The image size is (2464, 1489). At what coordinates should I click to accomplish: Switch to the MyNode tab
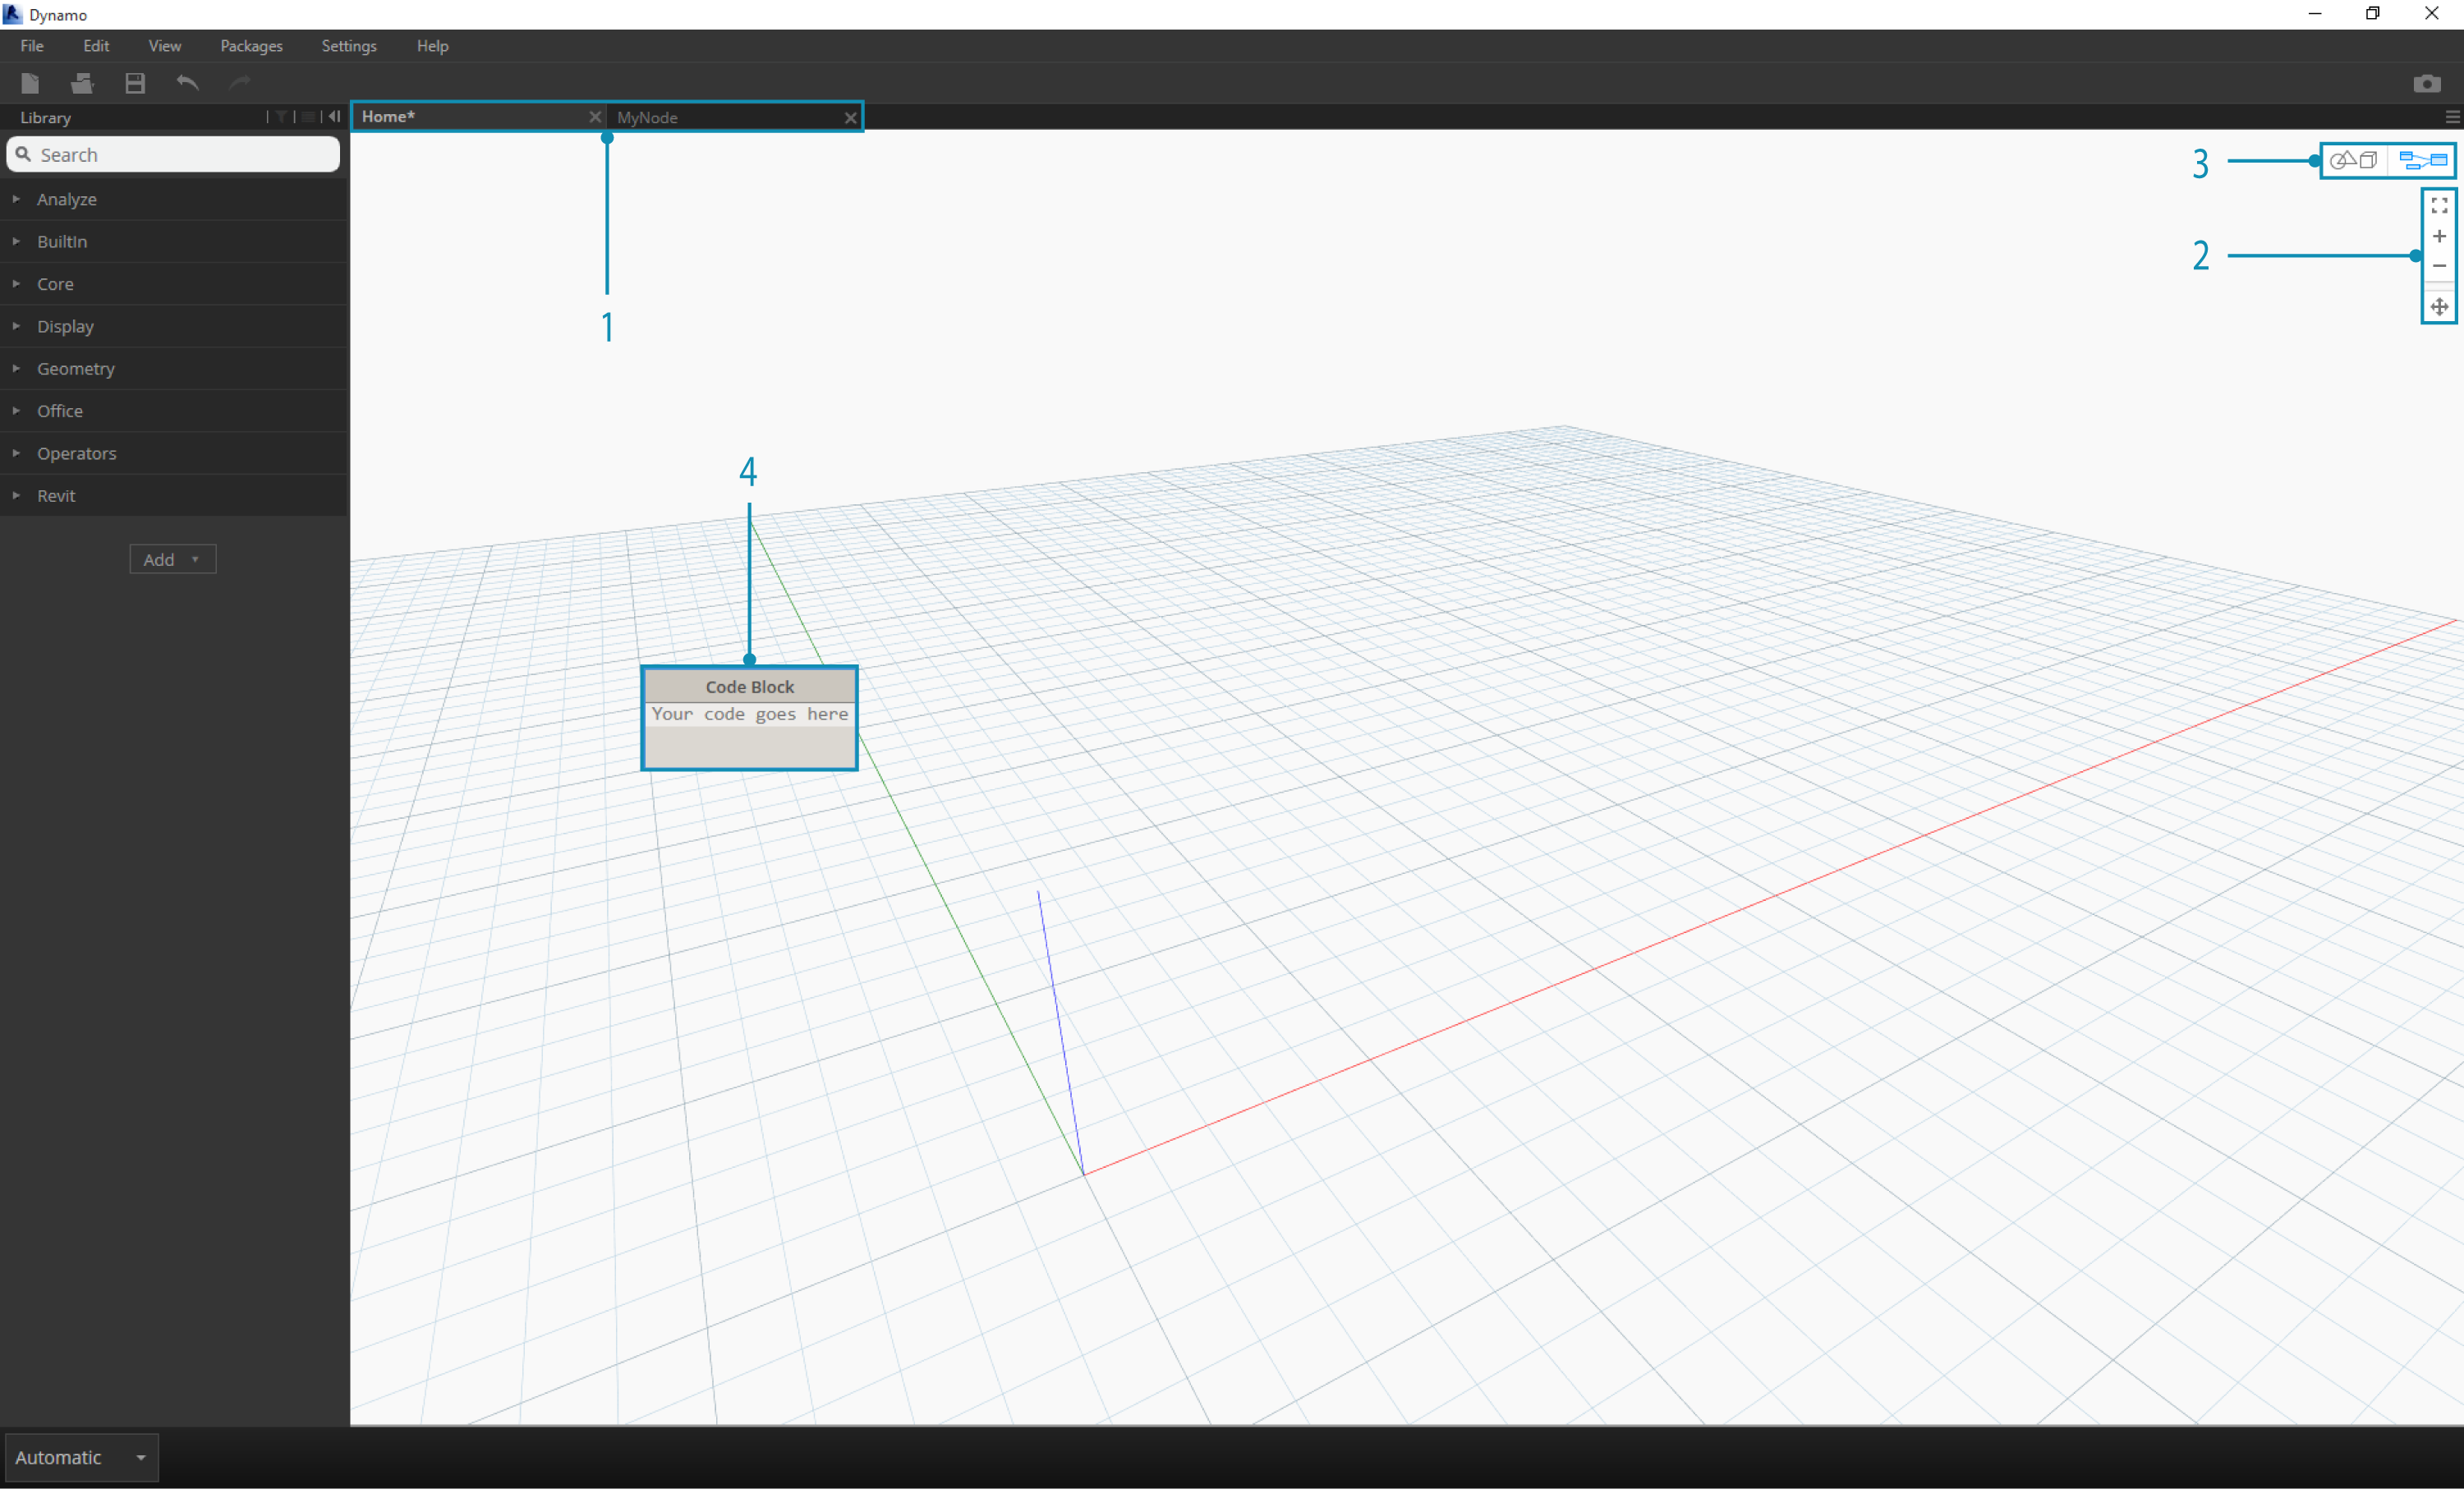pyautogui.click(x=730, y=118)
